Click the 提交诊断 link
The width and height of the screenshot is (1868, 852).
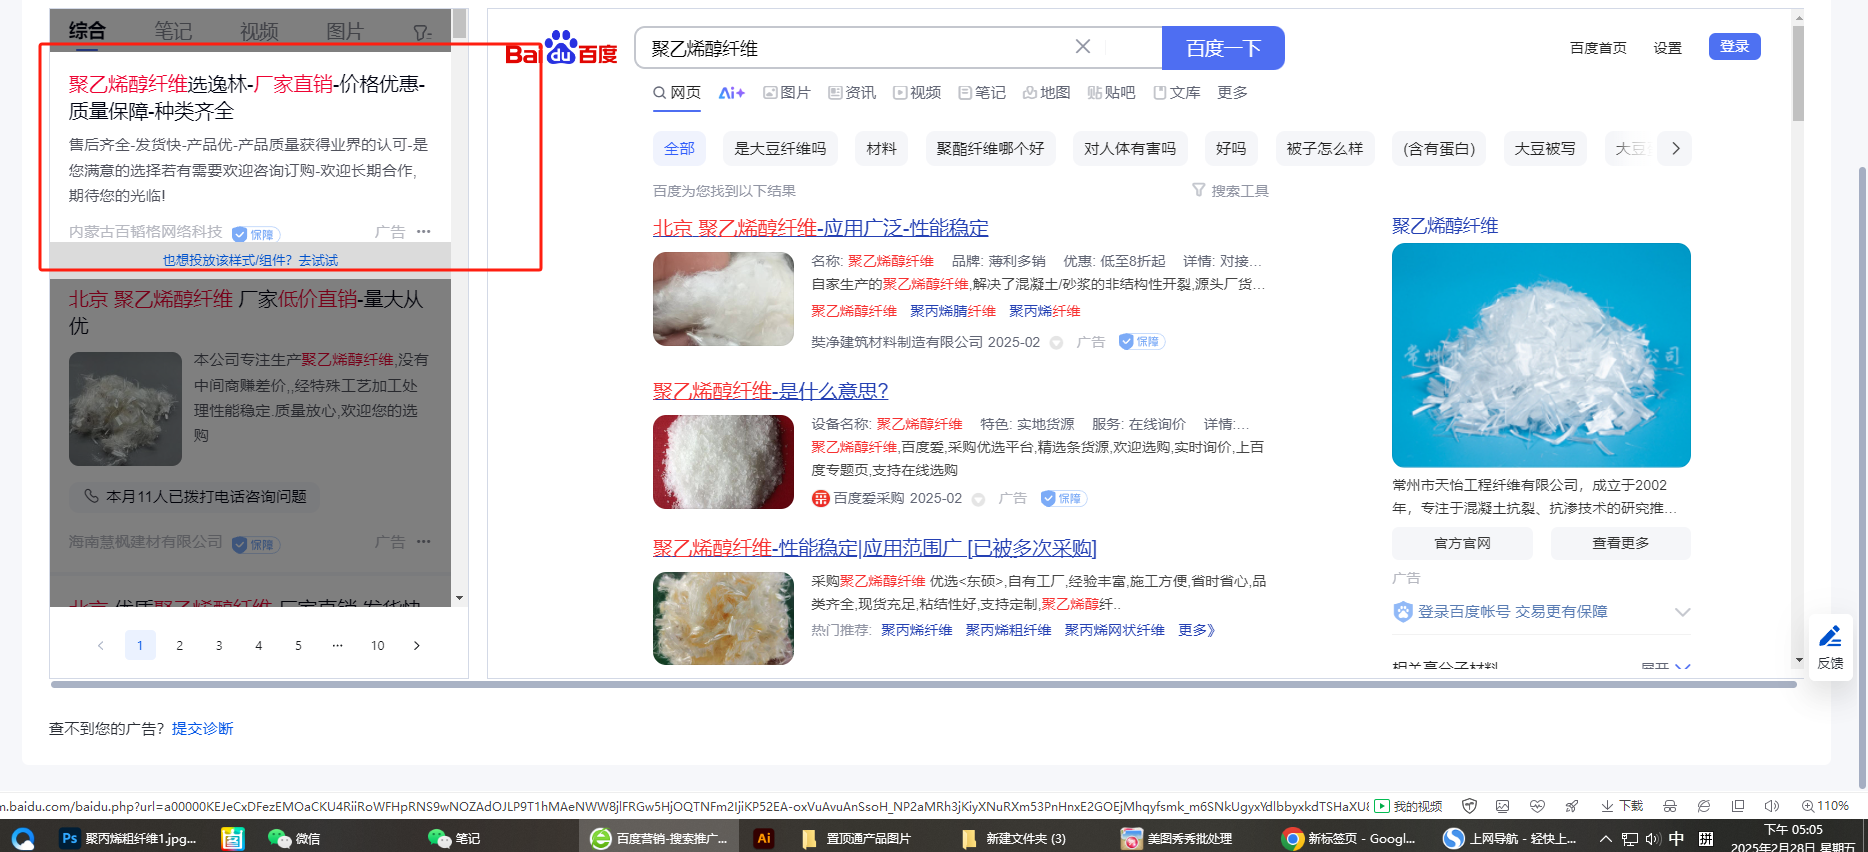[x=202, y=729]
